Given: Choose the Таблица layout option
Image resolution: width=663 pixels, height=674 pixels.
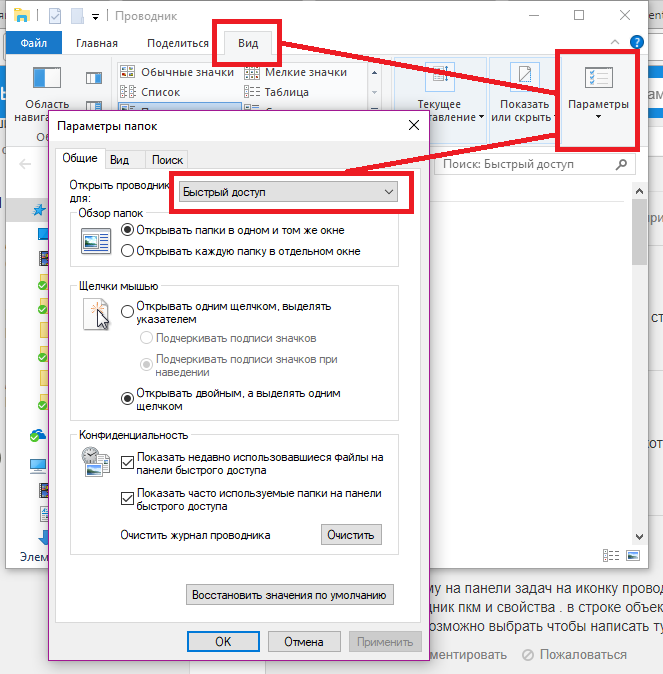Looking at the screenshot, I should coord(276,92).
